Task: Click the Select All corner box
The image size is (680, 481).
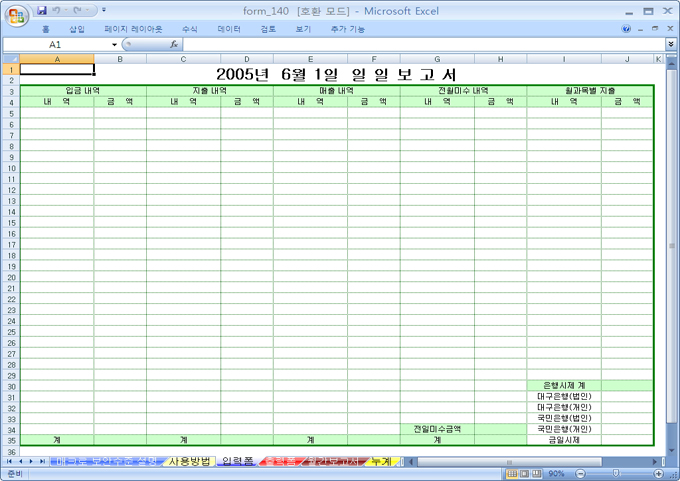Action: [10, 59]
